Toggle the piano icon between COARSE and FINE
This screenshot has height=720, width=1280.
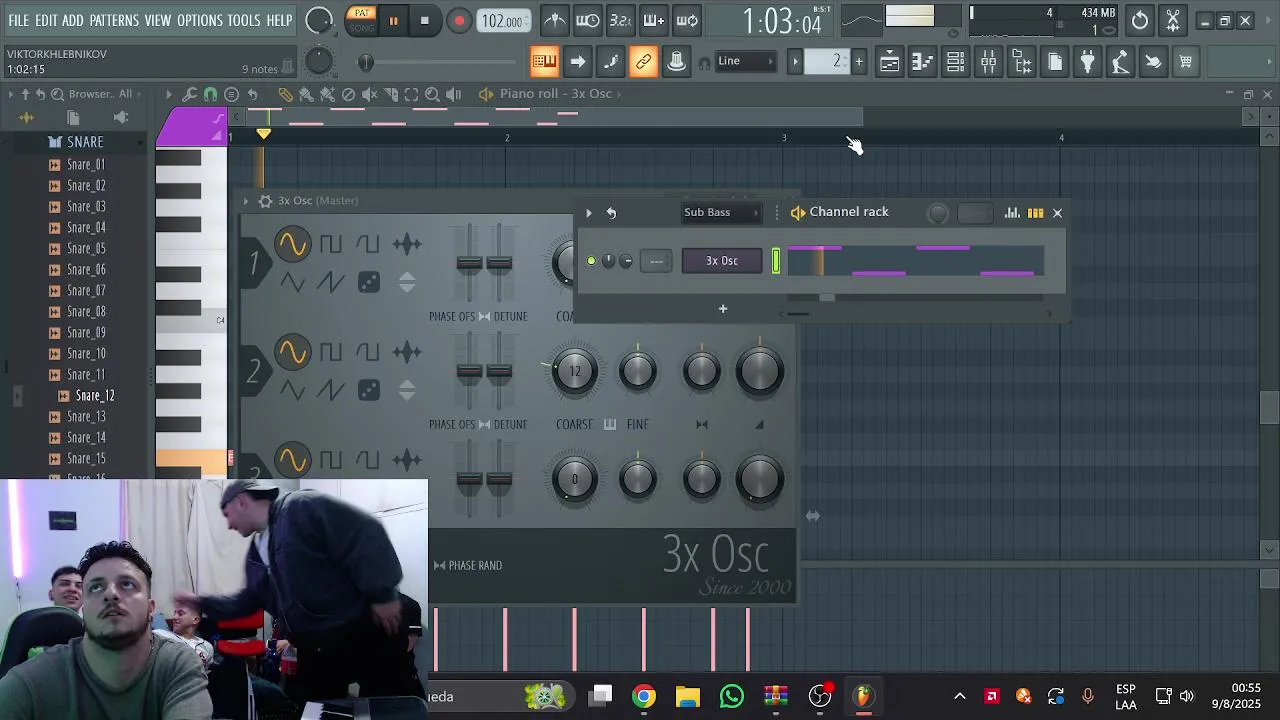click(x=610, y=424)
